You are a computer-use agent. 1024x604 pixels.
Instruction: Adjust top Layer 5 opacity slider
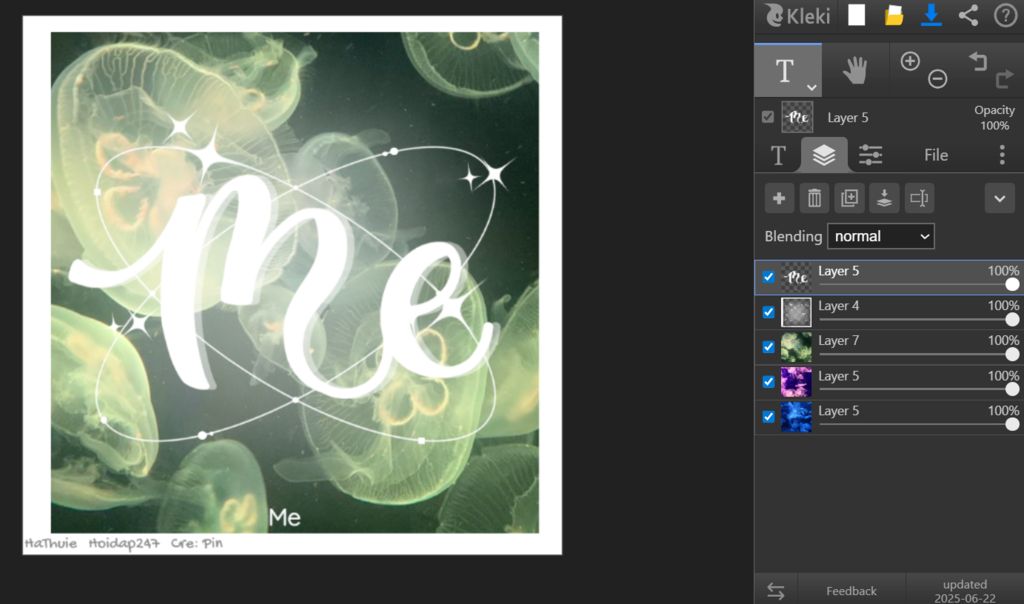pyautogui.click(x=918, y=285)
